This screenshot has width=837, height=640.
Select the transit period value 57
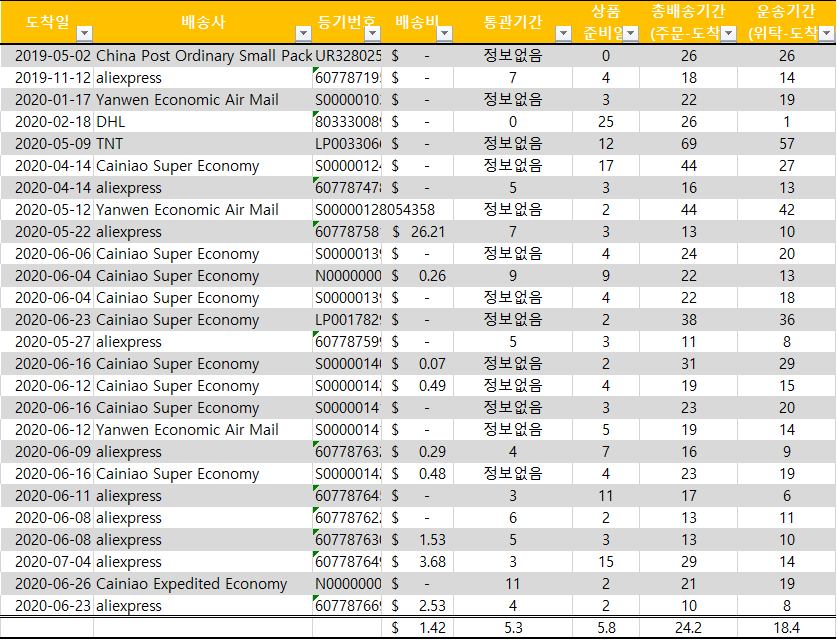coord(787,144)
